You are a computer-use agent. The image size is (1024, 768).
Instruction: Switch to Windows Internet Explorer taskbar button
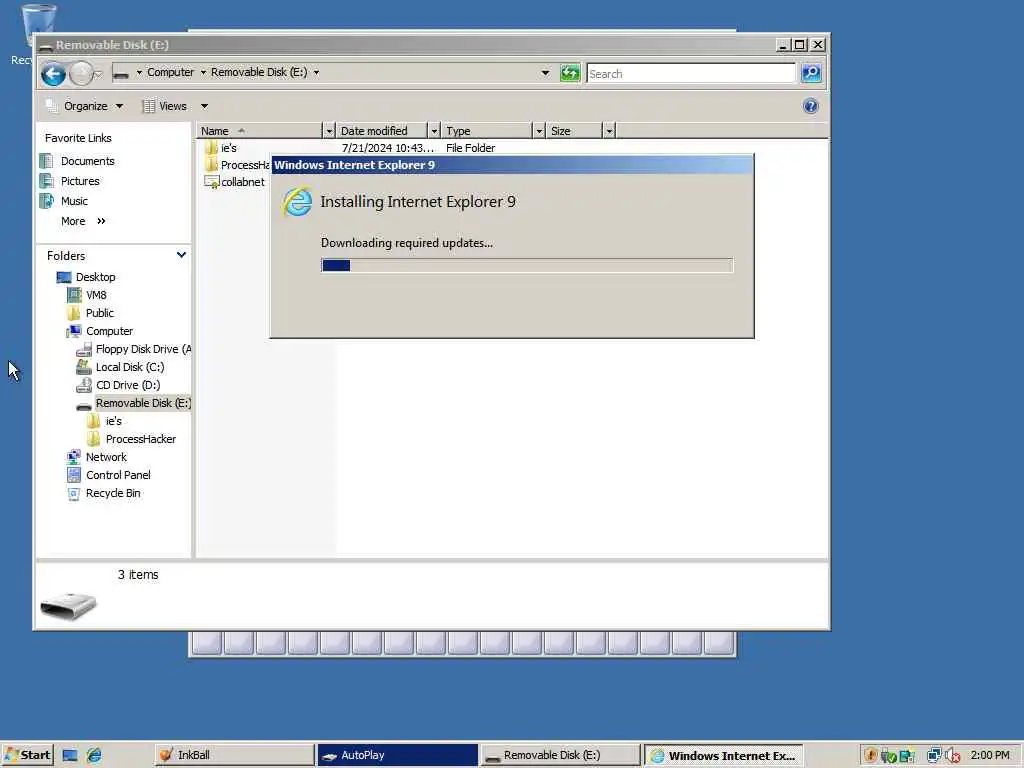pyautogui.click(x=724, y=756)
